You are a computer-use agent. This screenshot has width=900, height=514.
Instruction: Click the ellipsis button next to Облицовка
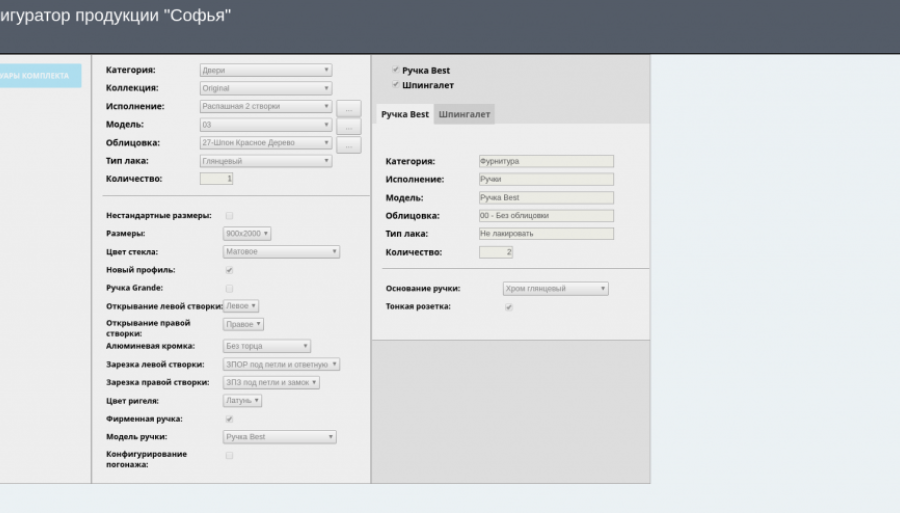click(x=347, y=145)
